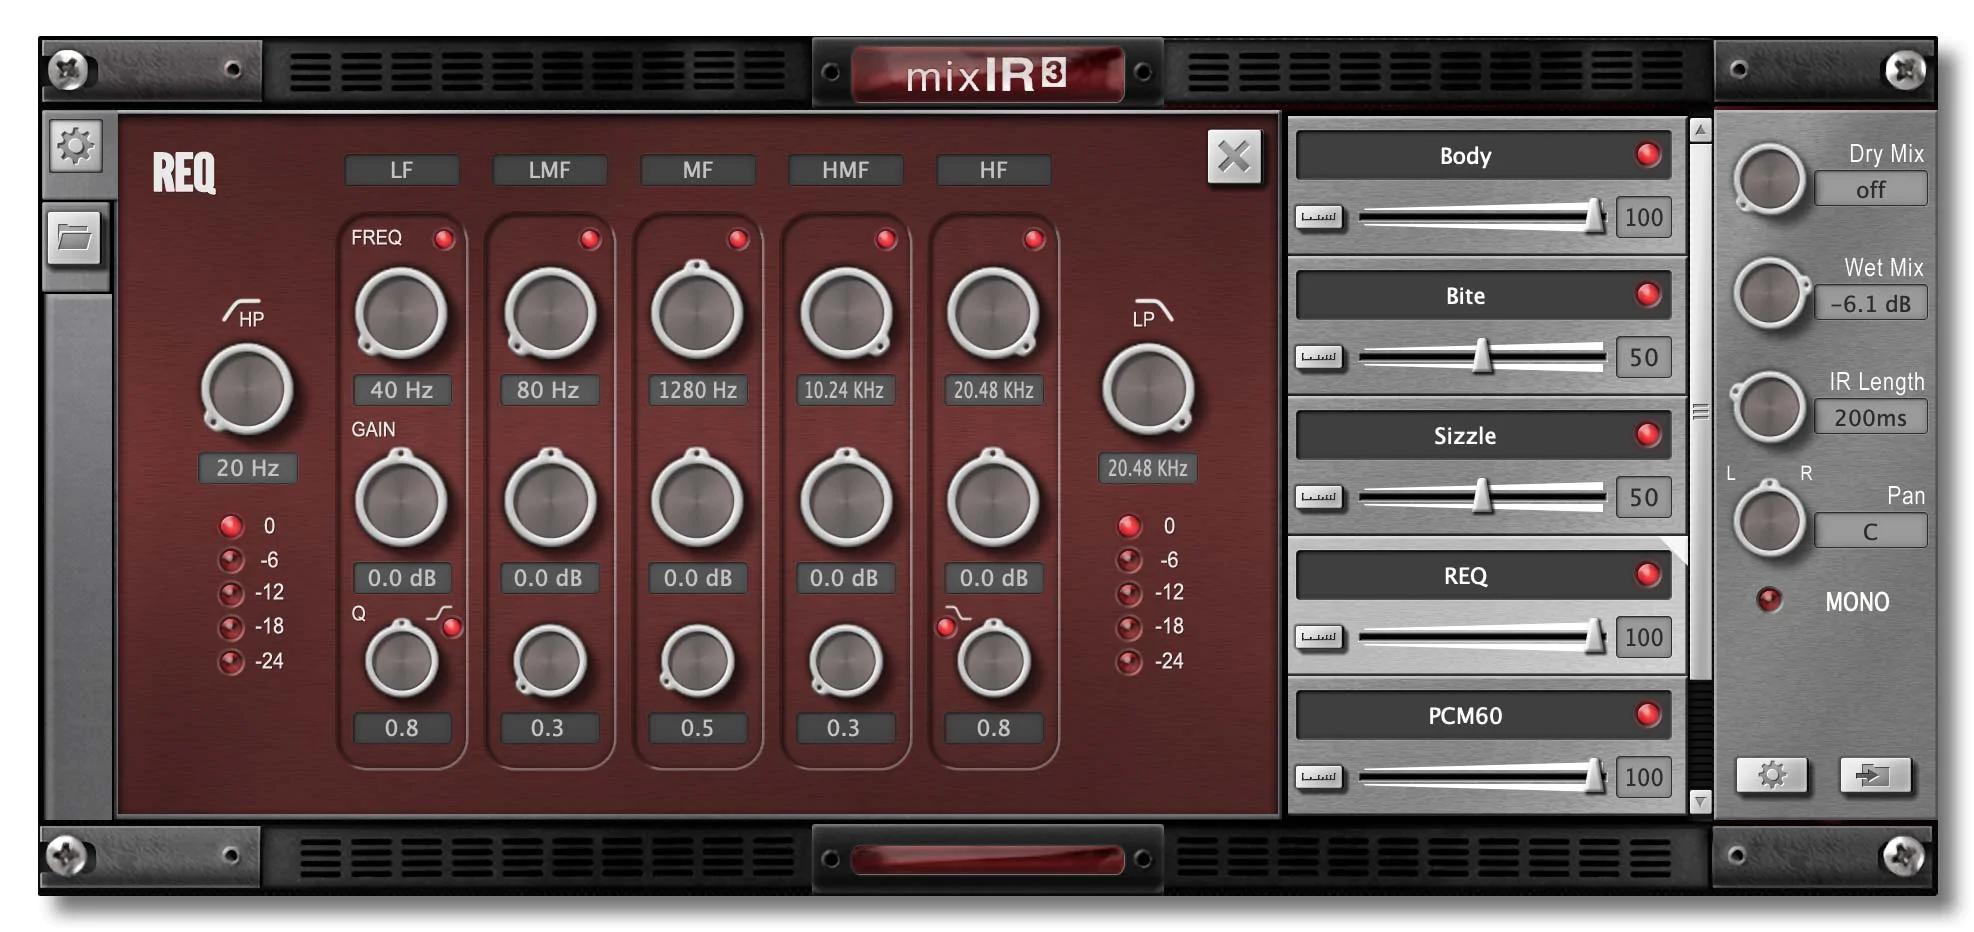Viewport: 1974px width, 932px height.
Task: Click the HF gain knob
Action: pos(993,500)
